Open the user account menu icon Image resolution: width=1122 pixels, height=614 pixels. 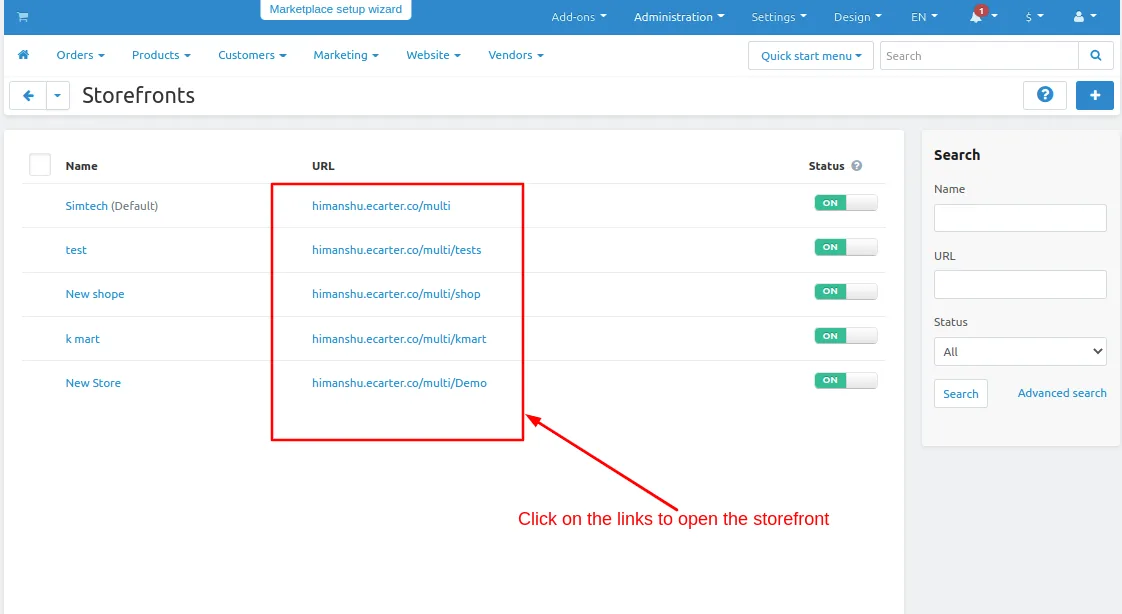[1079, 16]
